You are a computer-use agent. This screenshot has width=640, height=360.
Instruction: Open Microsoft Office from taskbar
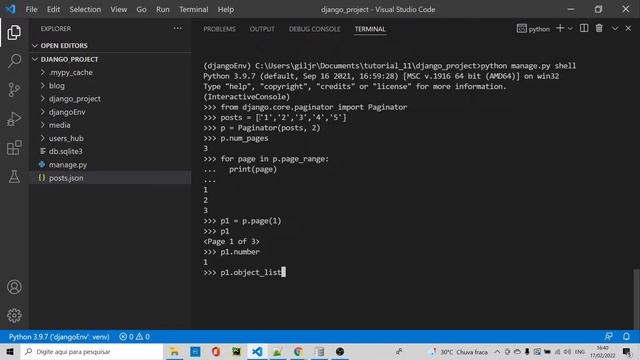[x=216, y=351]
